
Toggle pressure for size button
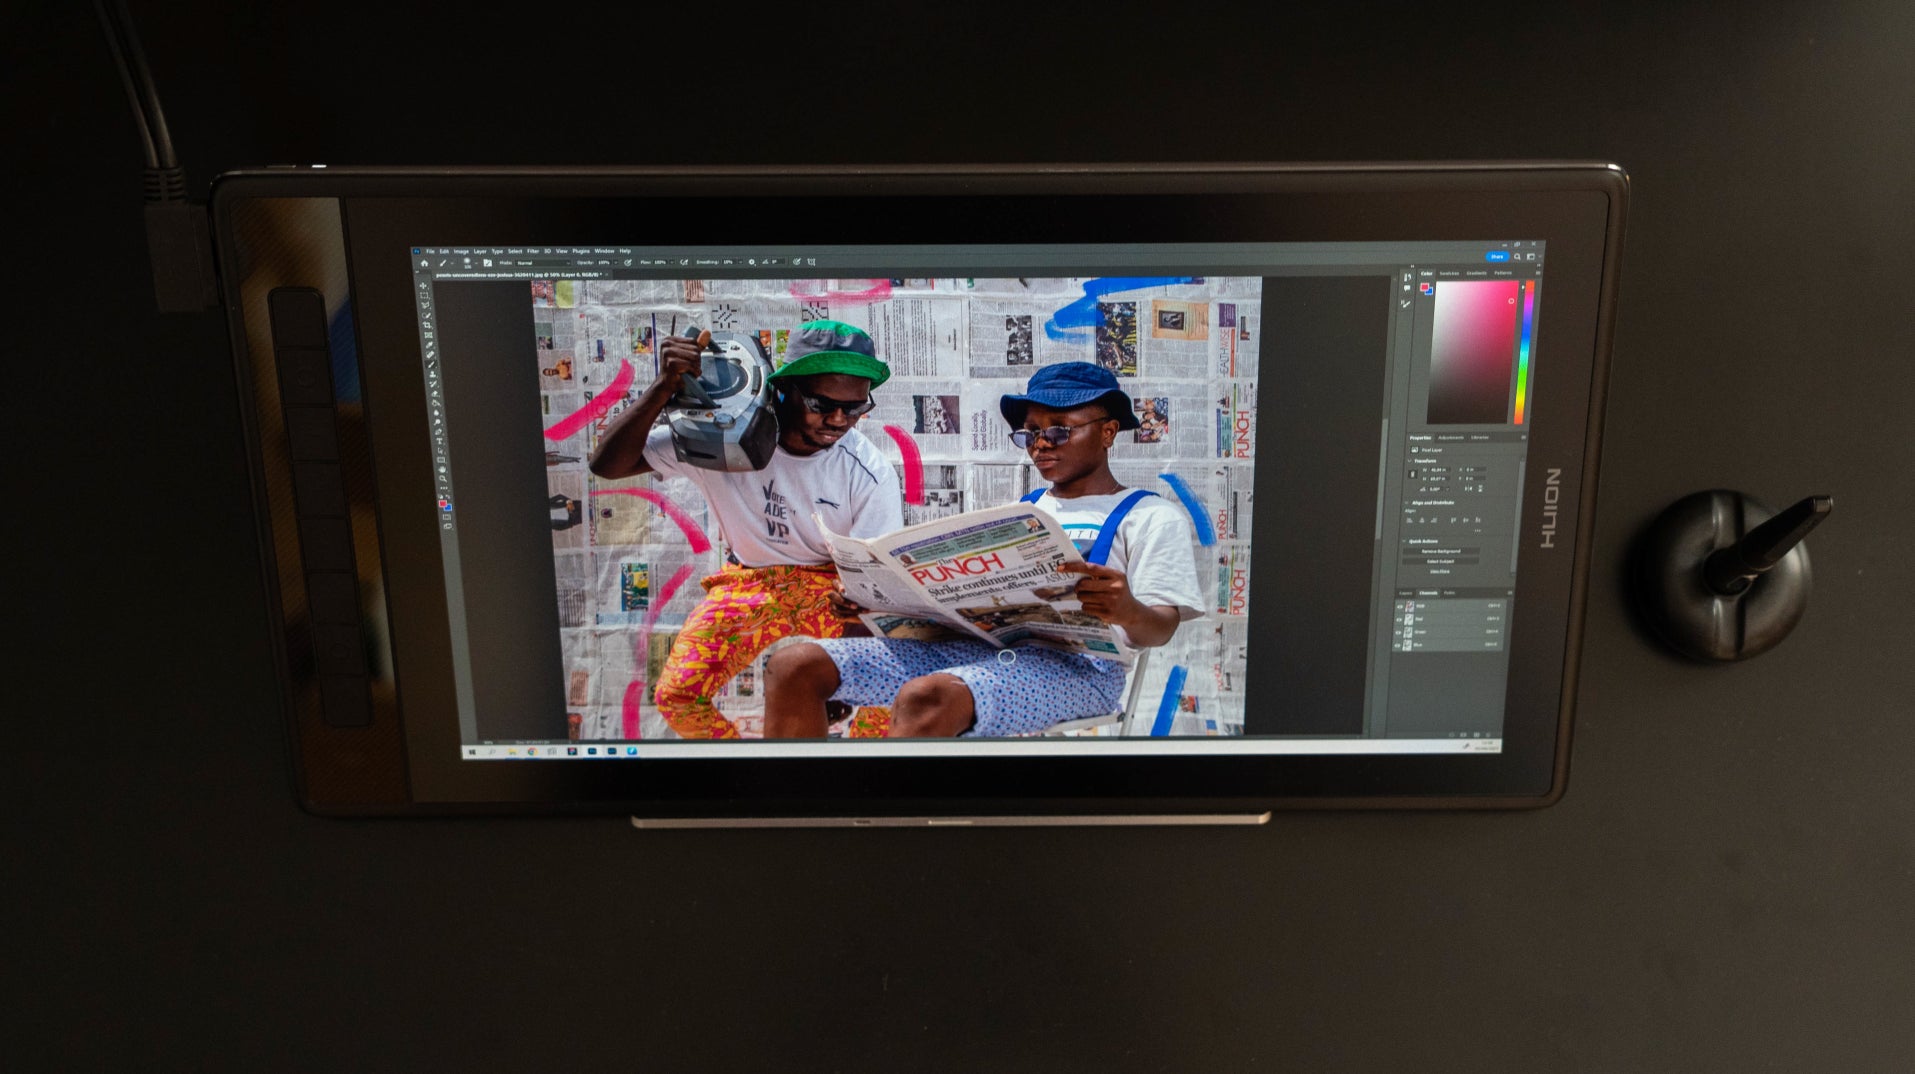click(x=797, y=262)
